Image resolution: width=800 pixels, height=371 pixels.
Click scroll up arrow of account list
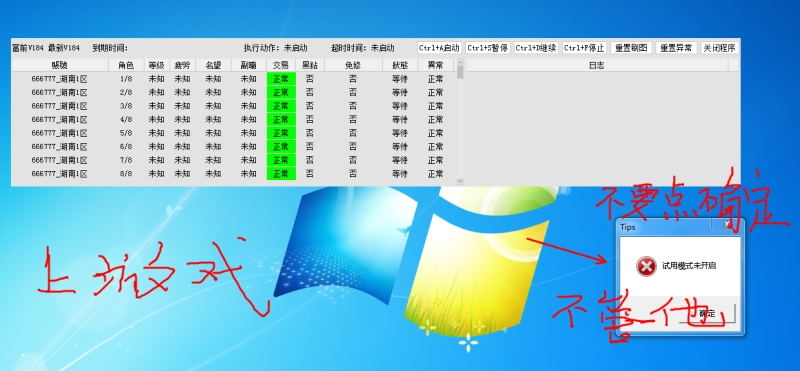pos(460,62)
